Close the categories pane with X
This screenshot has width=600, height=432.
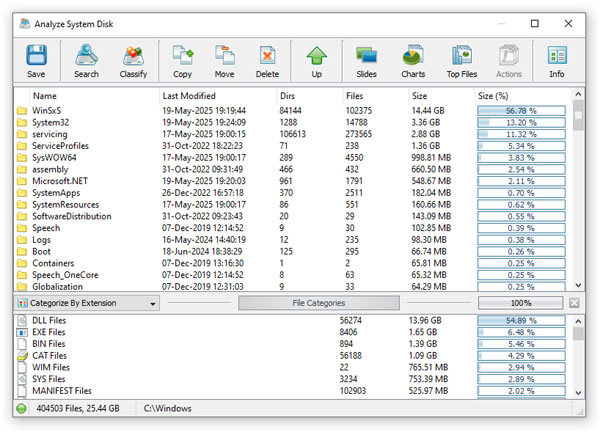575,302
